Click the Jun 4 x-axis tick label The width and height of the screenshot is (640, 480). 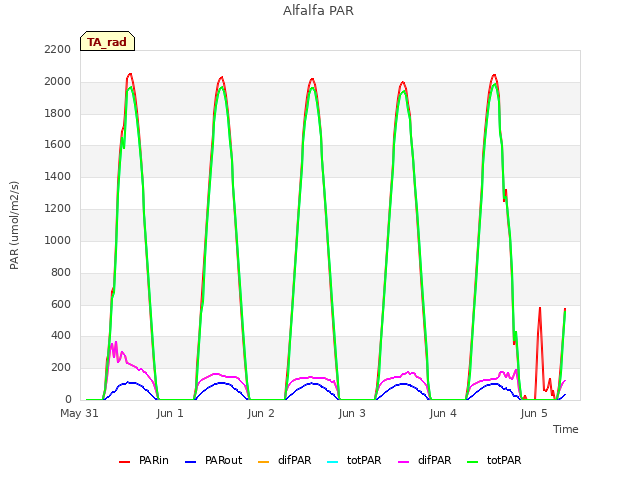click(x=443, y=413)
